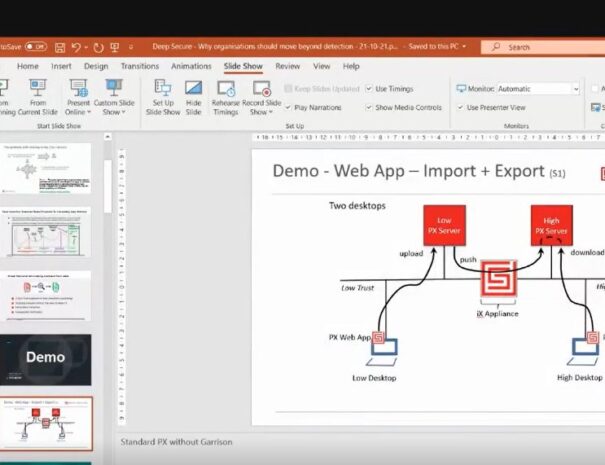Open Set Up Slide Show dialog
Image resolution: width=605 pixels, height=465 pixels.
[x=163, y=97]
